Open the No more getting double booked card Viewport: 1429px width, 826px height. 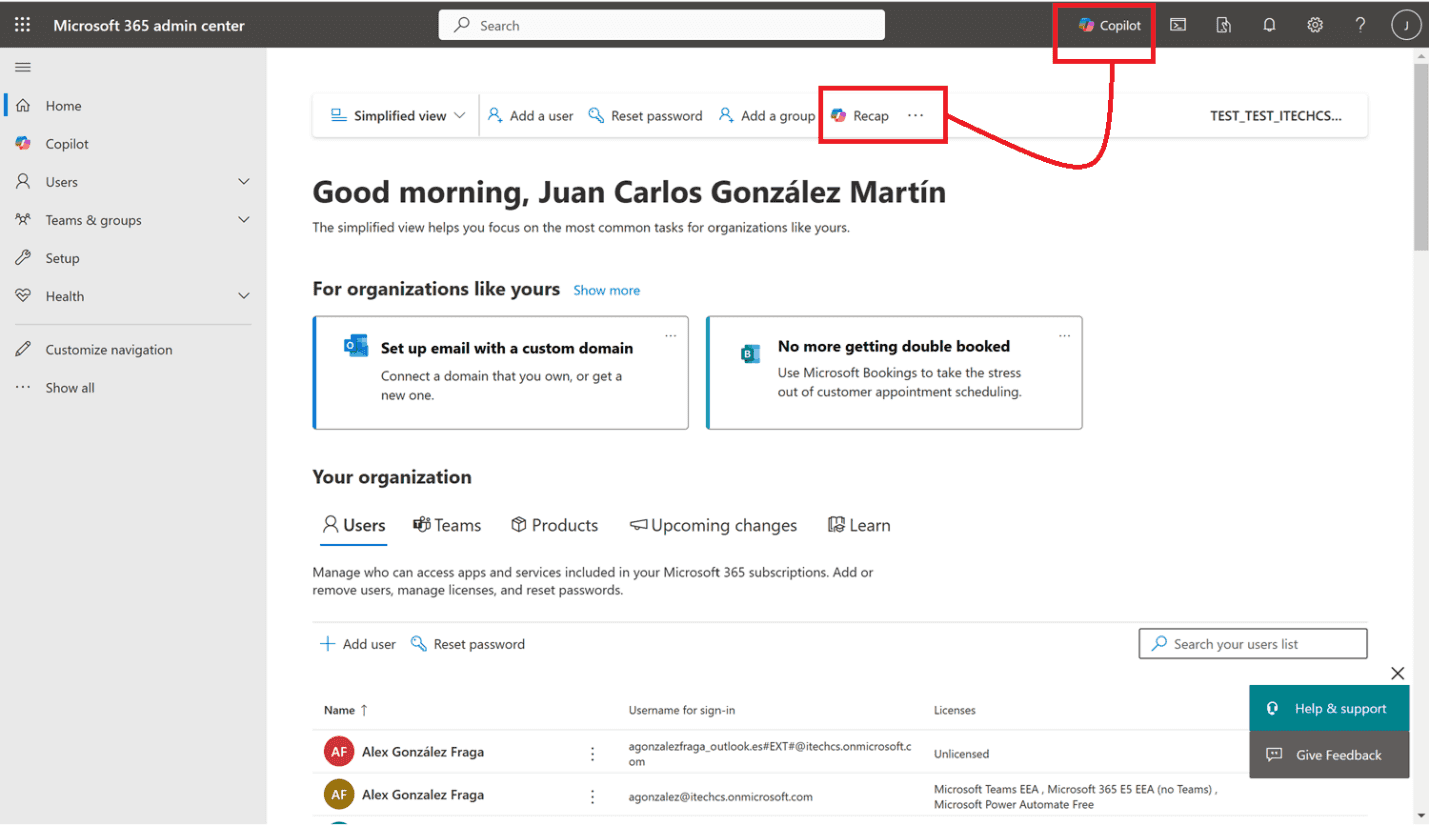[x=894, y=372]
